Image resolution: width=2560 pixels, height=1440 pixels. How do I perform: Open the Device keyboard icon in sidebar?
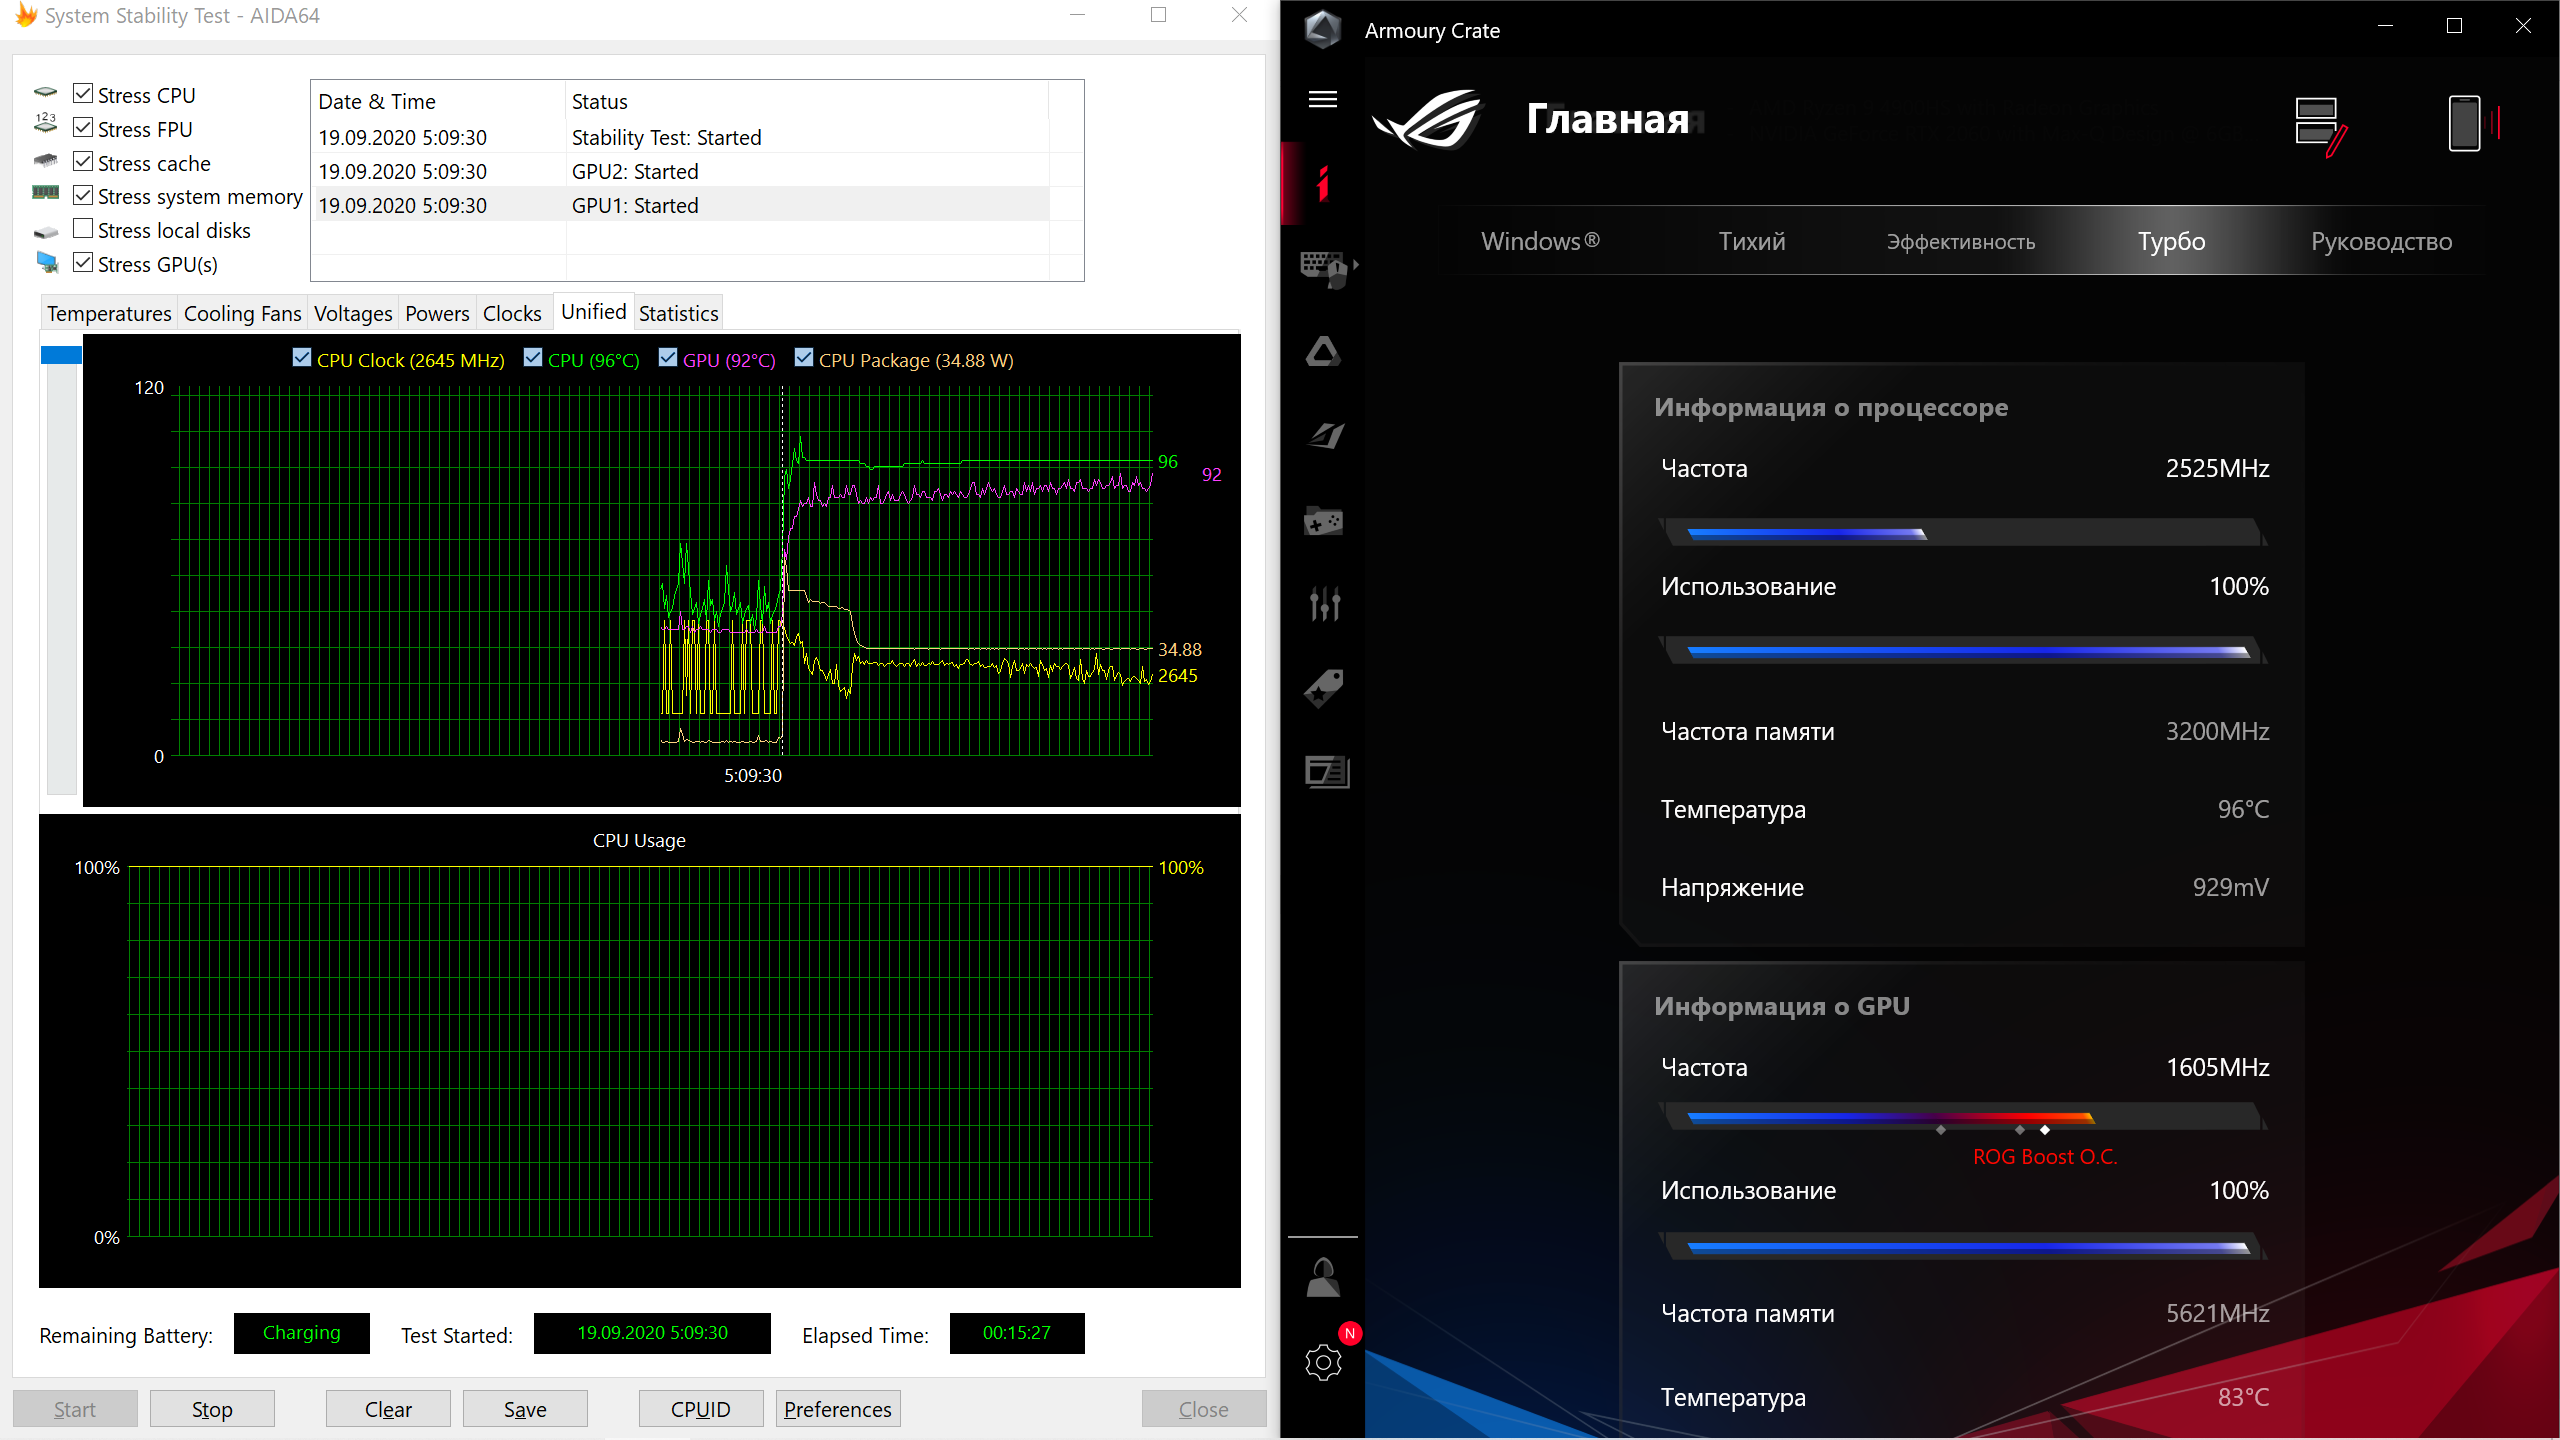pyautogui.click(x=1327, y=268)
